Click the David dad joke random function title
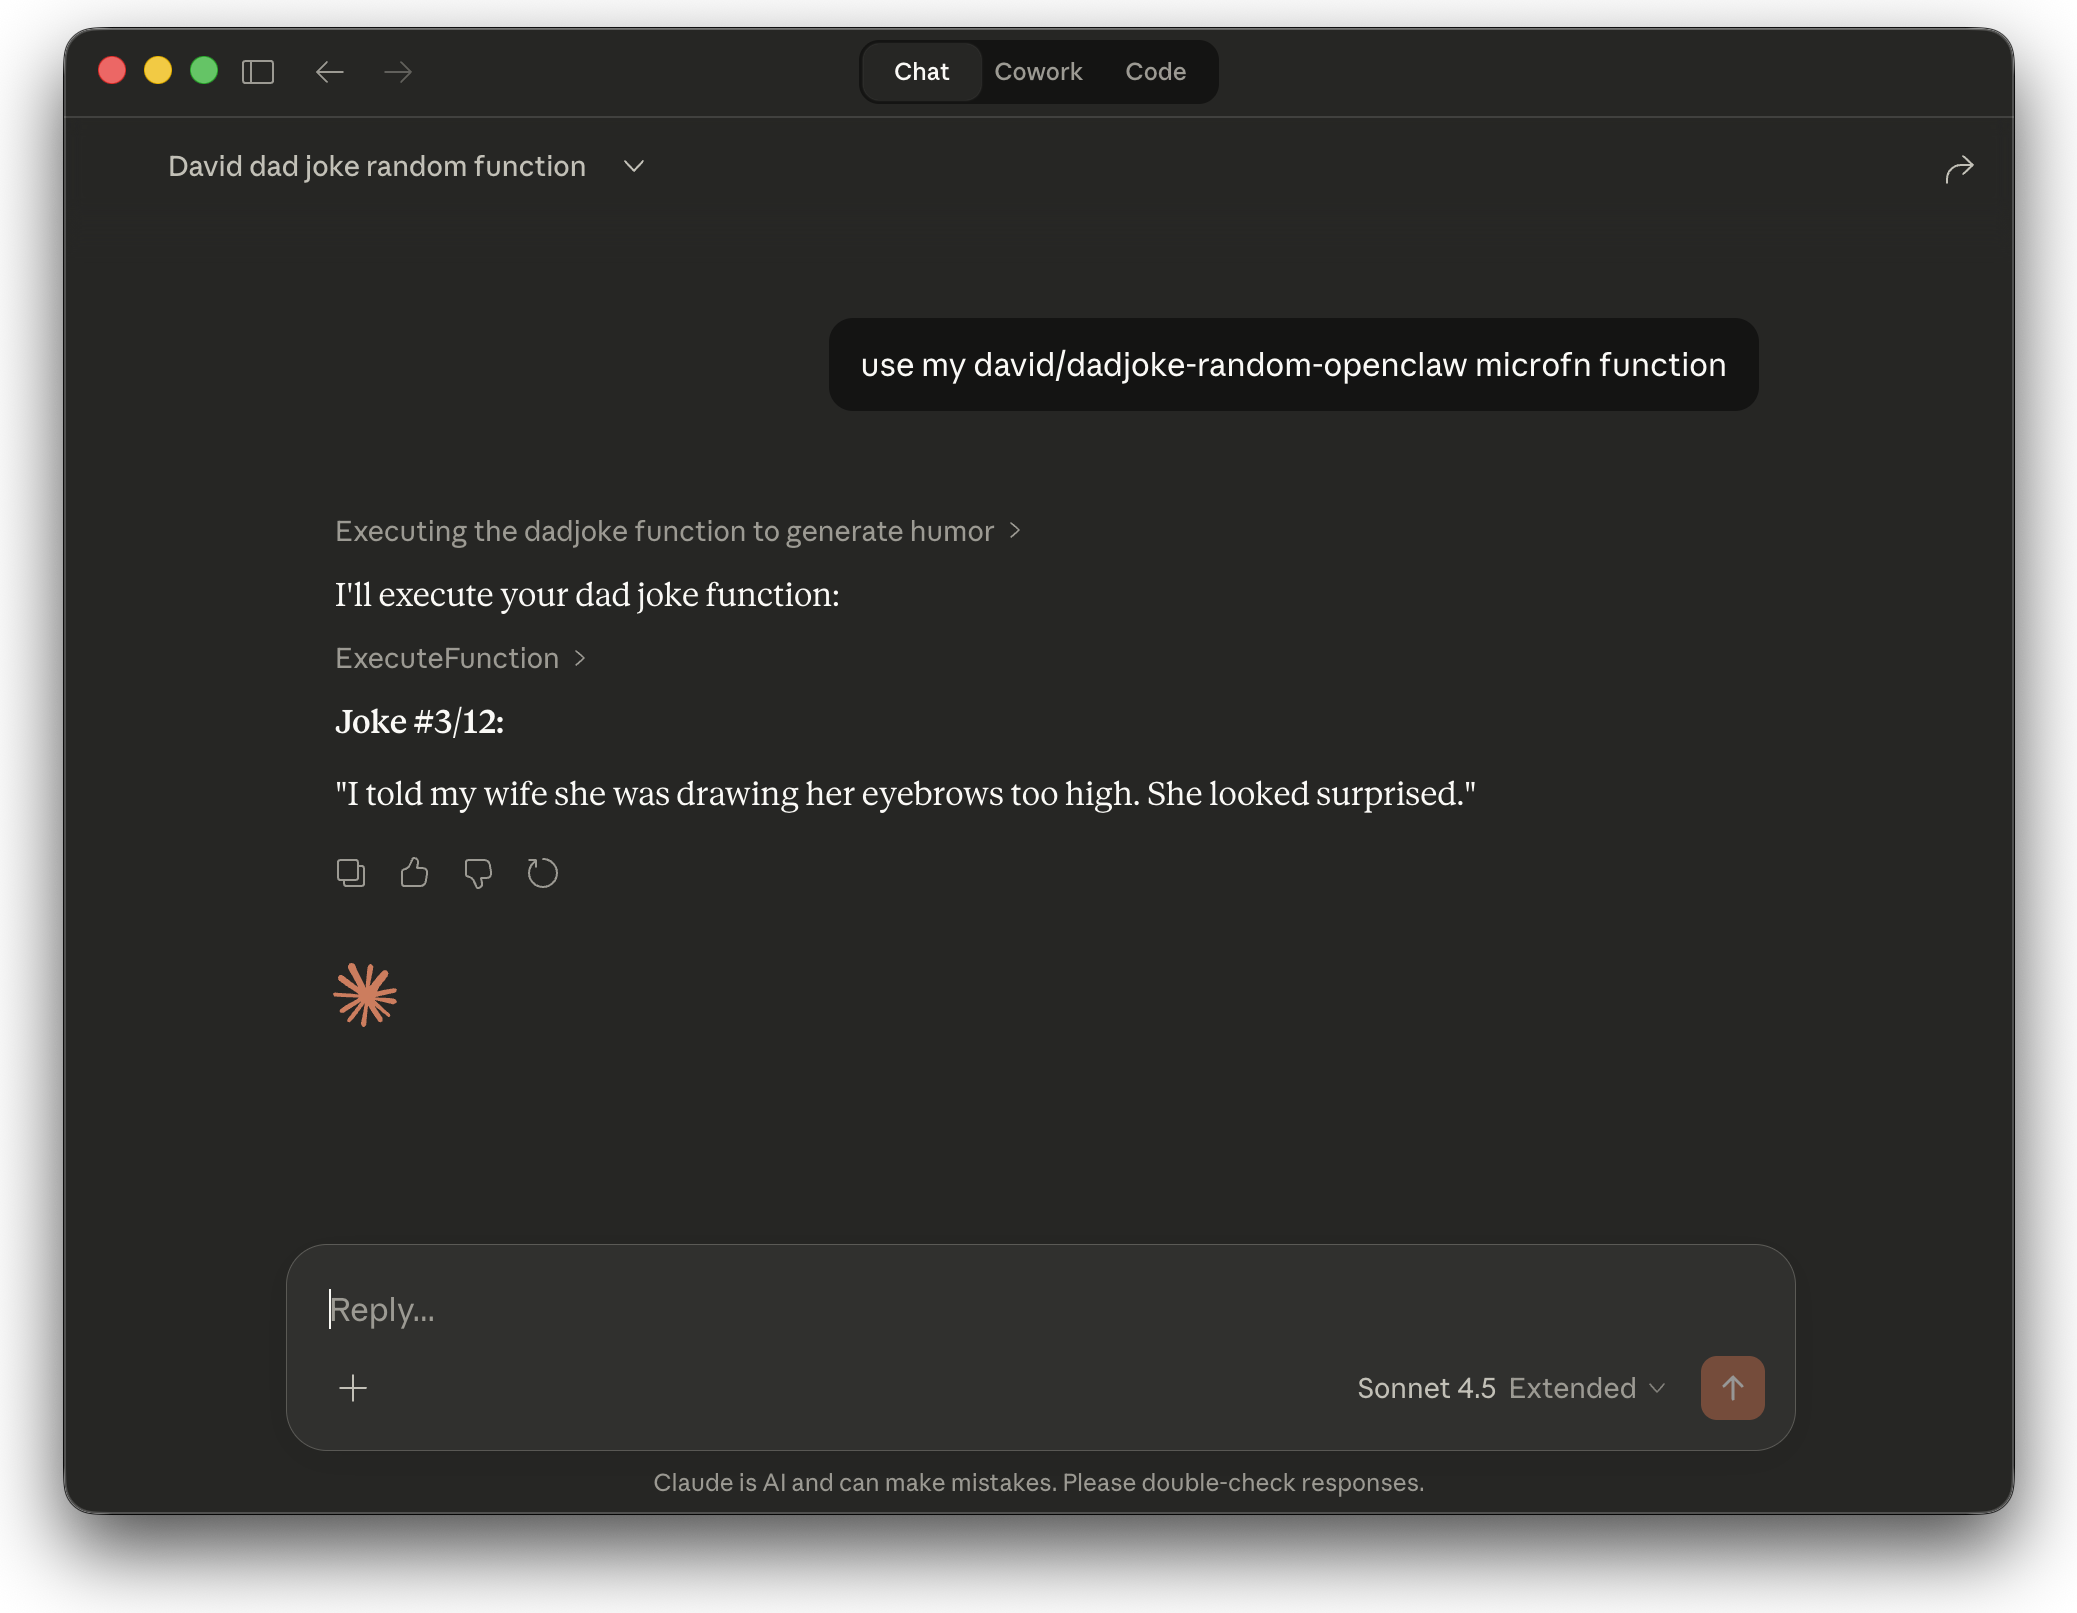 [x=377, y=166]
